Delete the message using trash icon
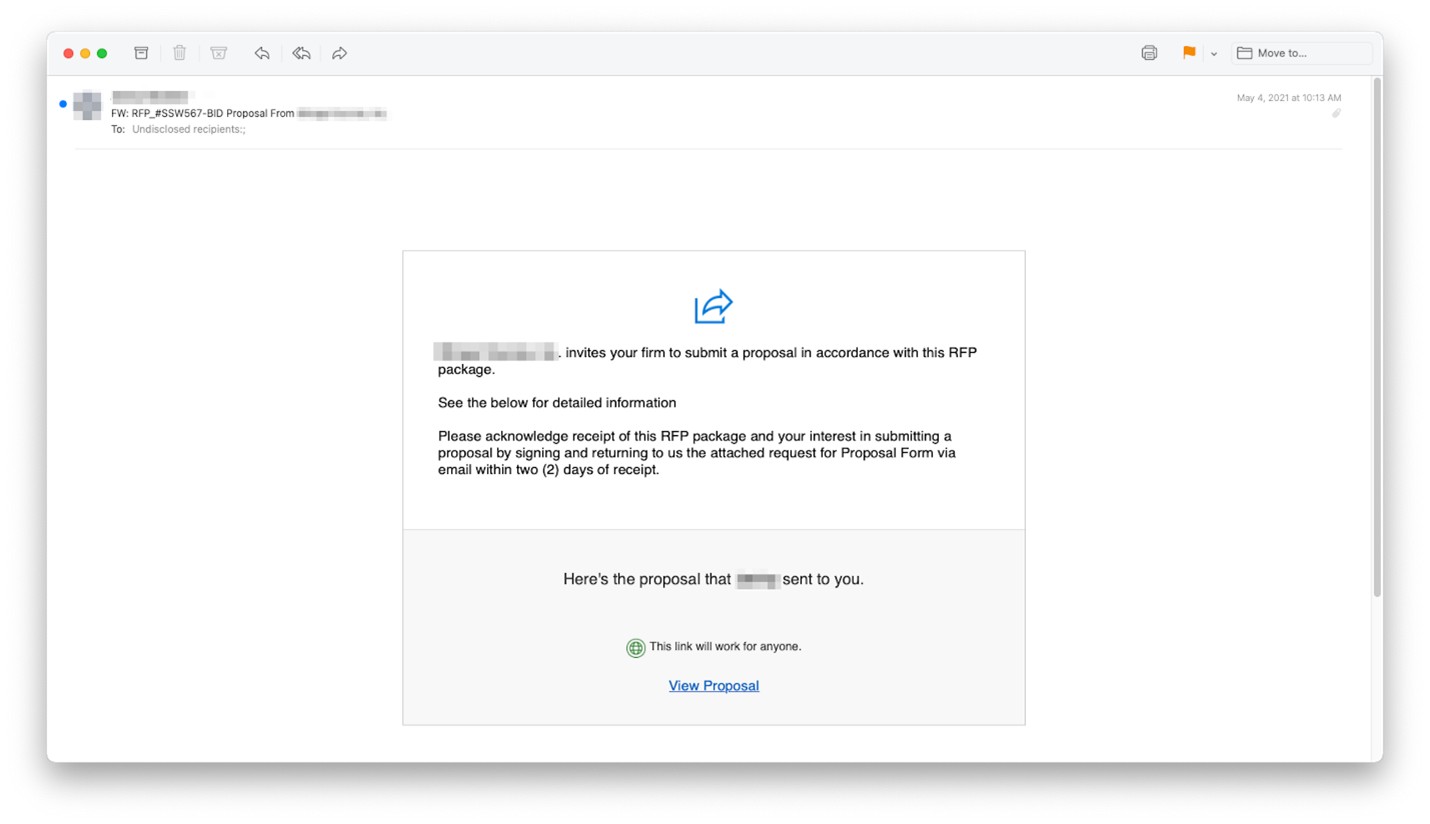Viewport: 1430px width, 824px height. tap(179, 53)
